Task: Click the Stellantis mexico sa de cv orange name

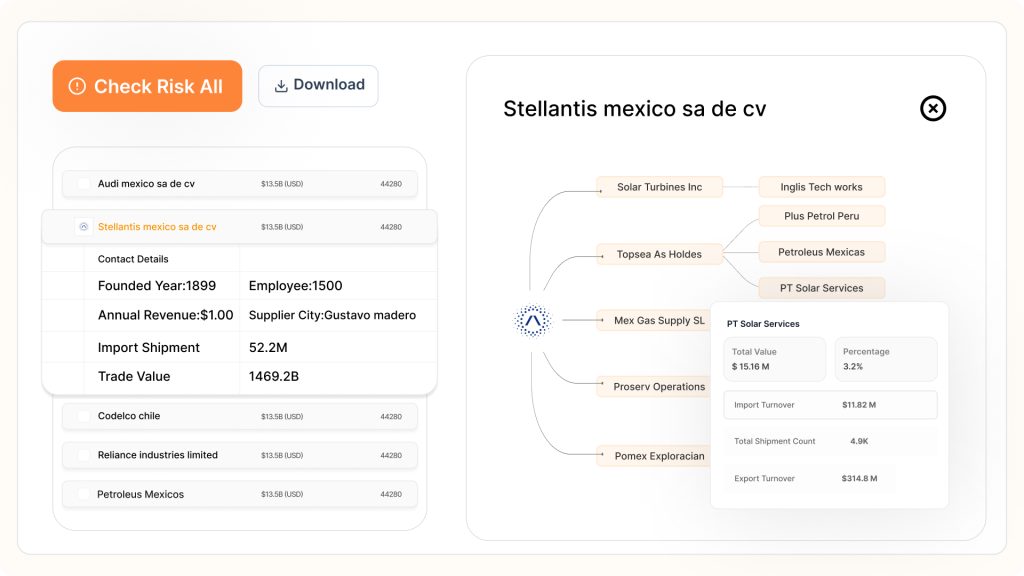Action: click(x=157, y=227)
